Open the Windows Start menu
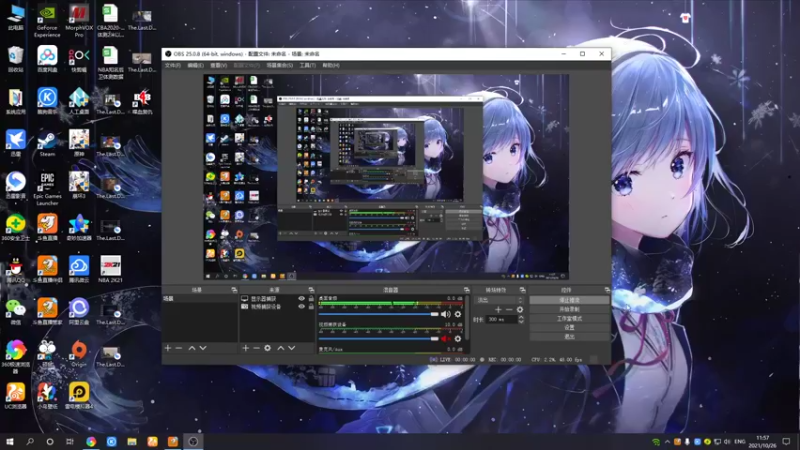Image resolution: width=800 pixels, height=450 pixels. (x=10, y=441)
